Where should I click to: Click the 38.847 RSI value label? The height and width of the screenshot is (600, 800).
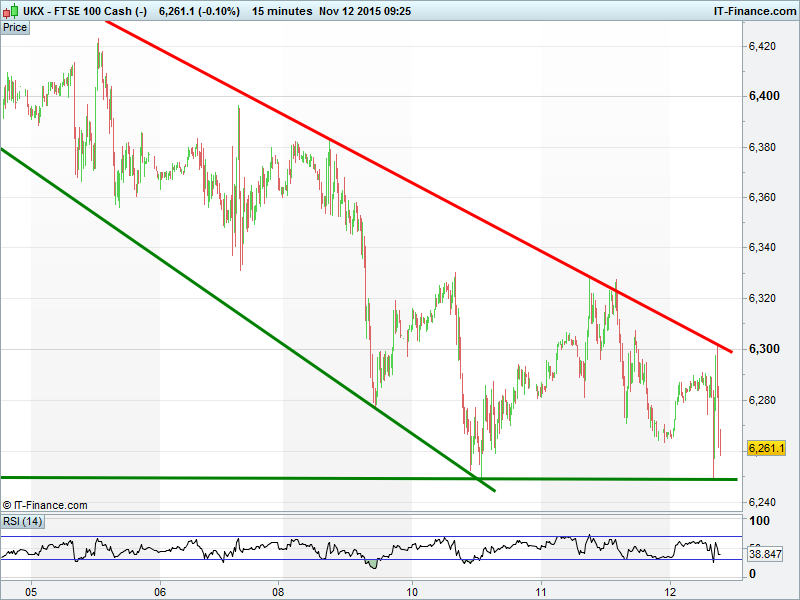click(x=765, y=554)
